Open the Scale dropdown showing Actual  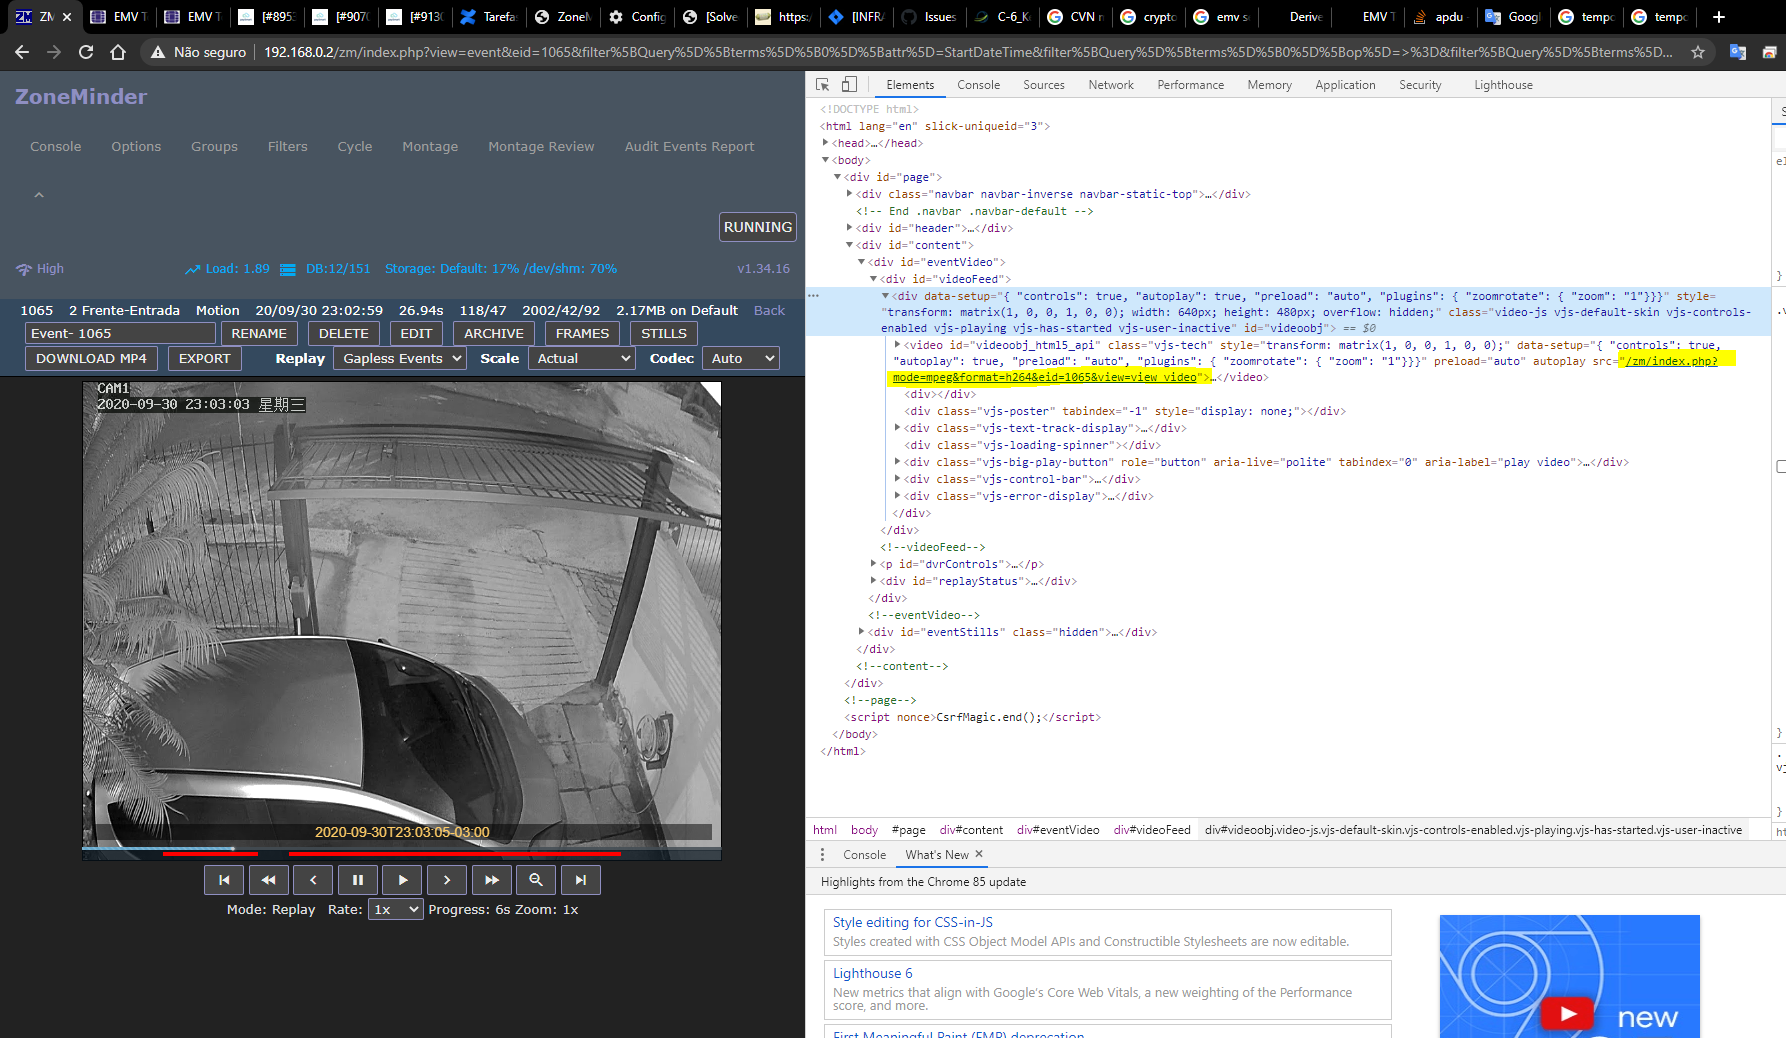582,358
